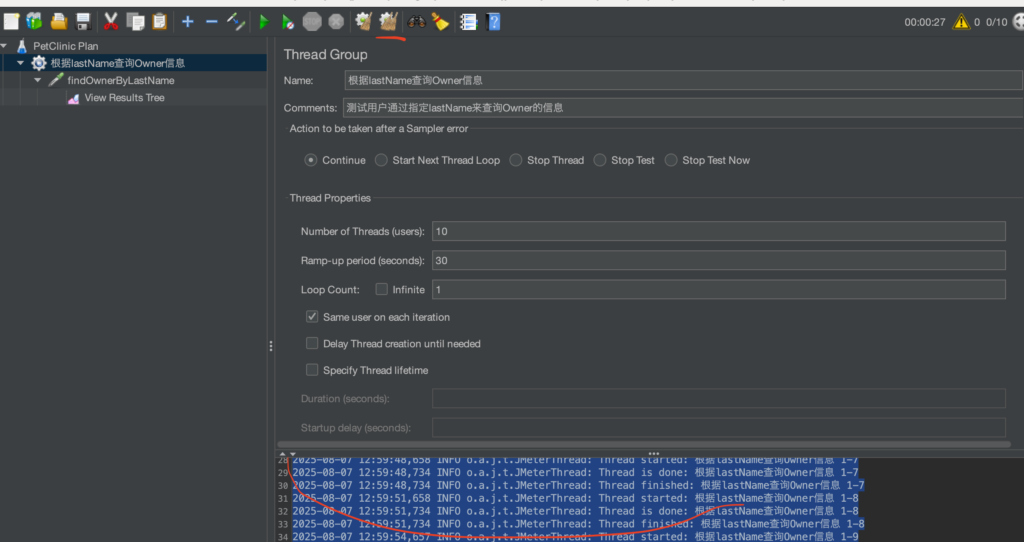
Task: Click the Loop Count value field
Action: pyautogui.click(x=718, y=289)
